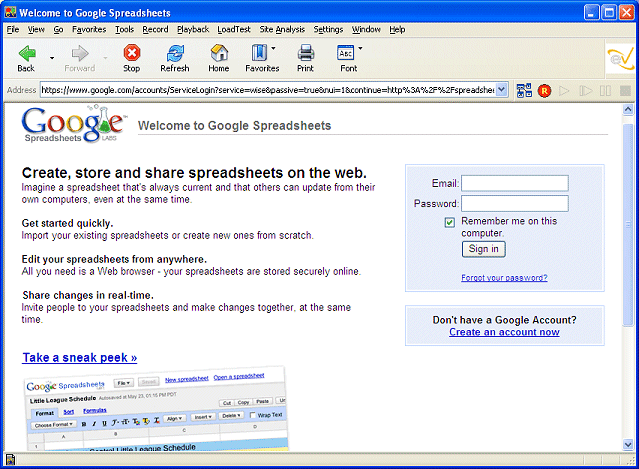Viewport: 639px width, 469px height.
Task: Click the eValid logo icon
Action: 620,58
